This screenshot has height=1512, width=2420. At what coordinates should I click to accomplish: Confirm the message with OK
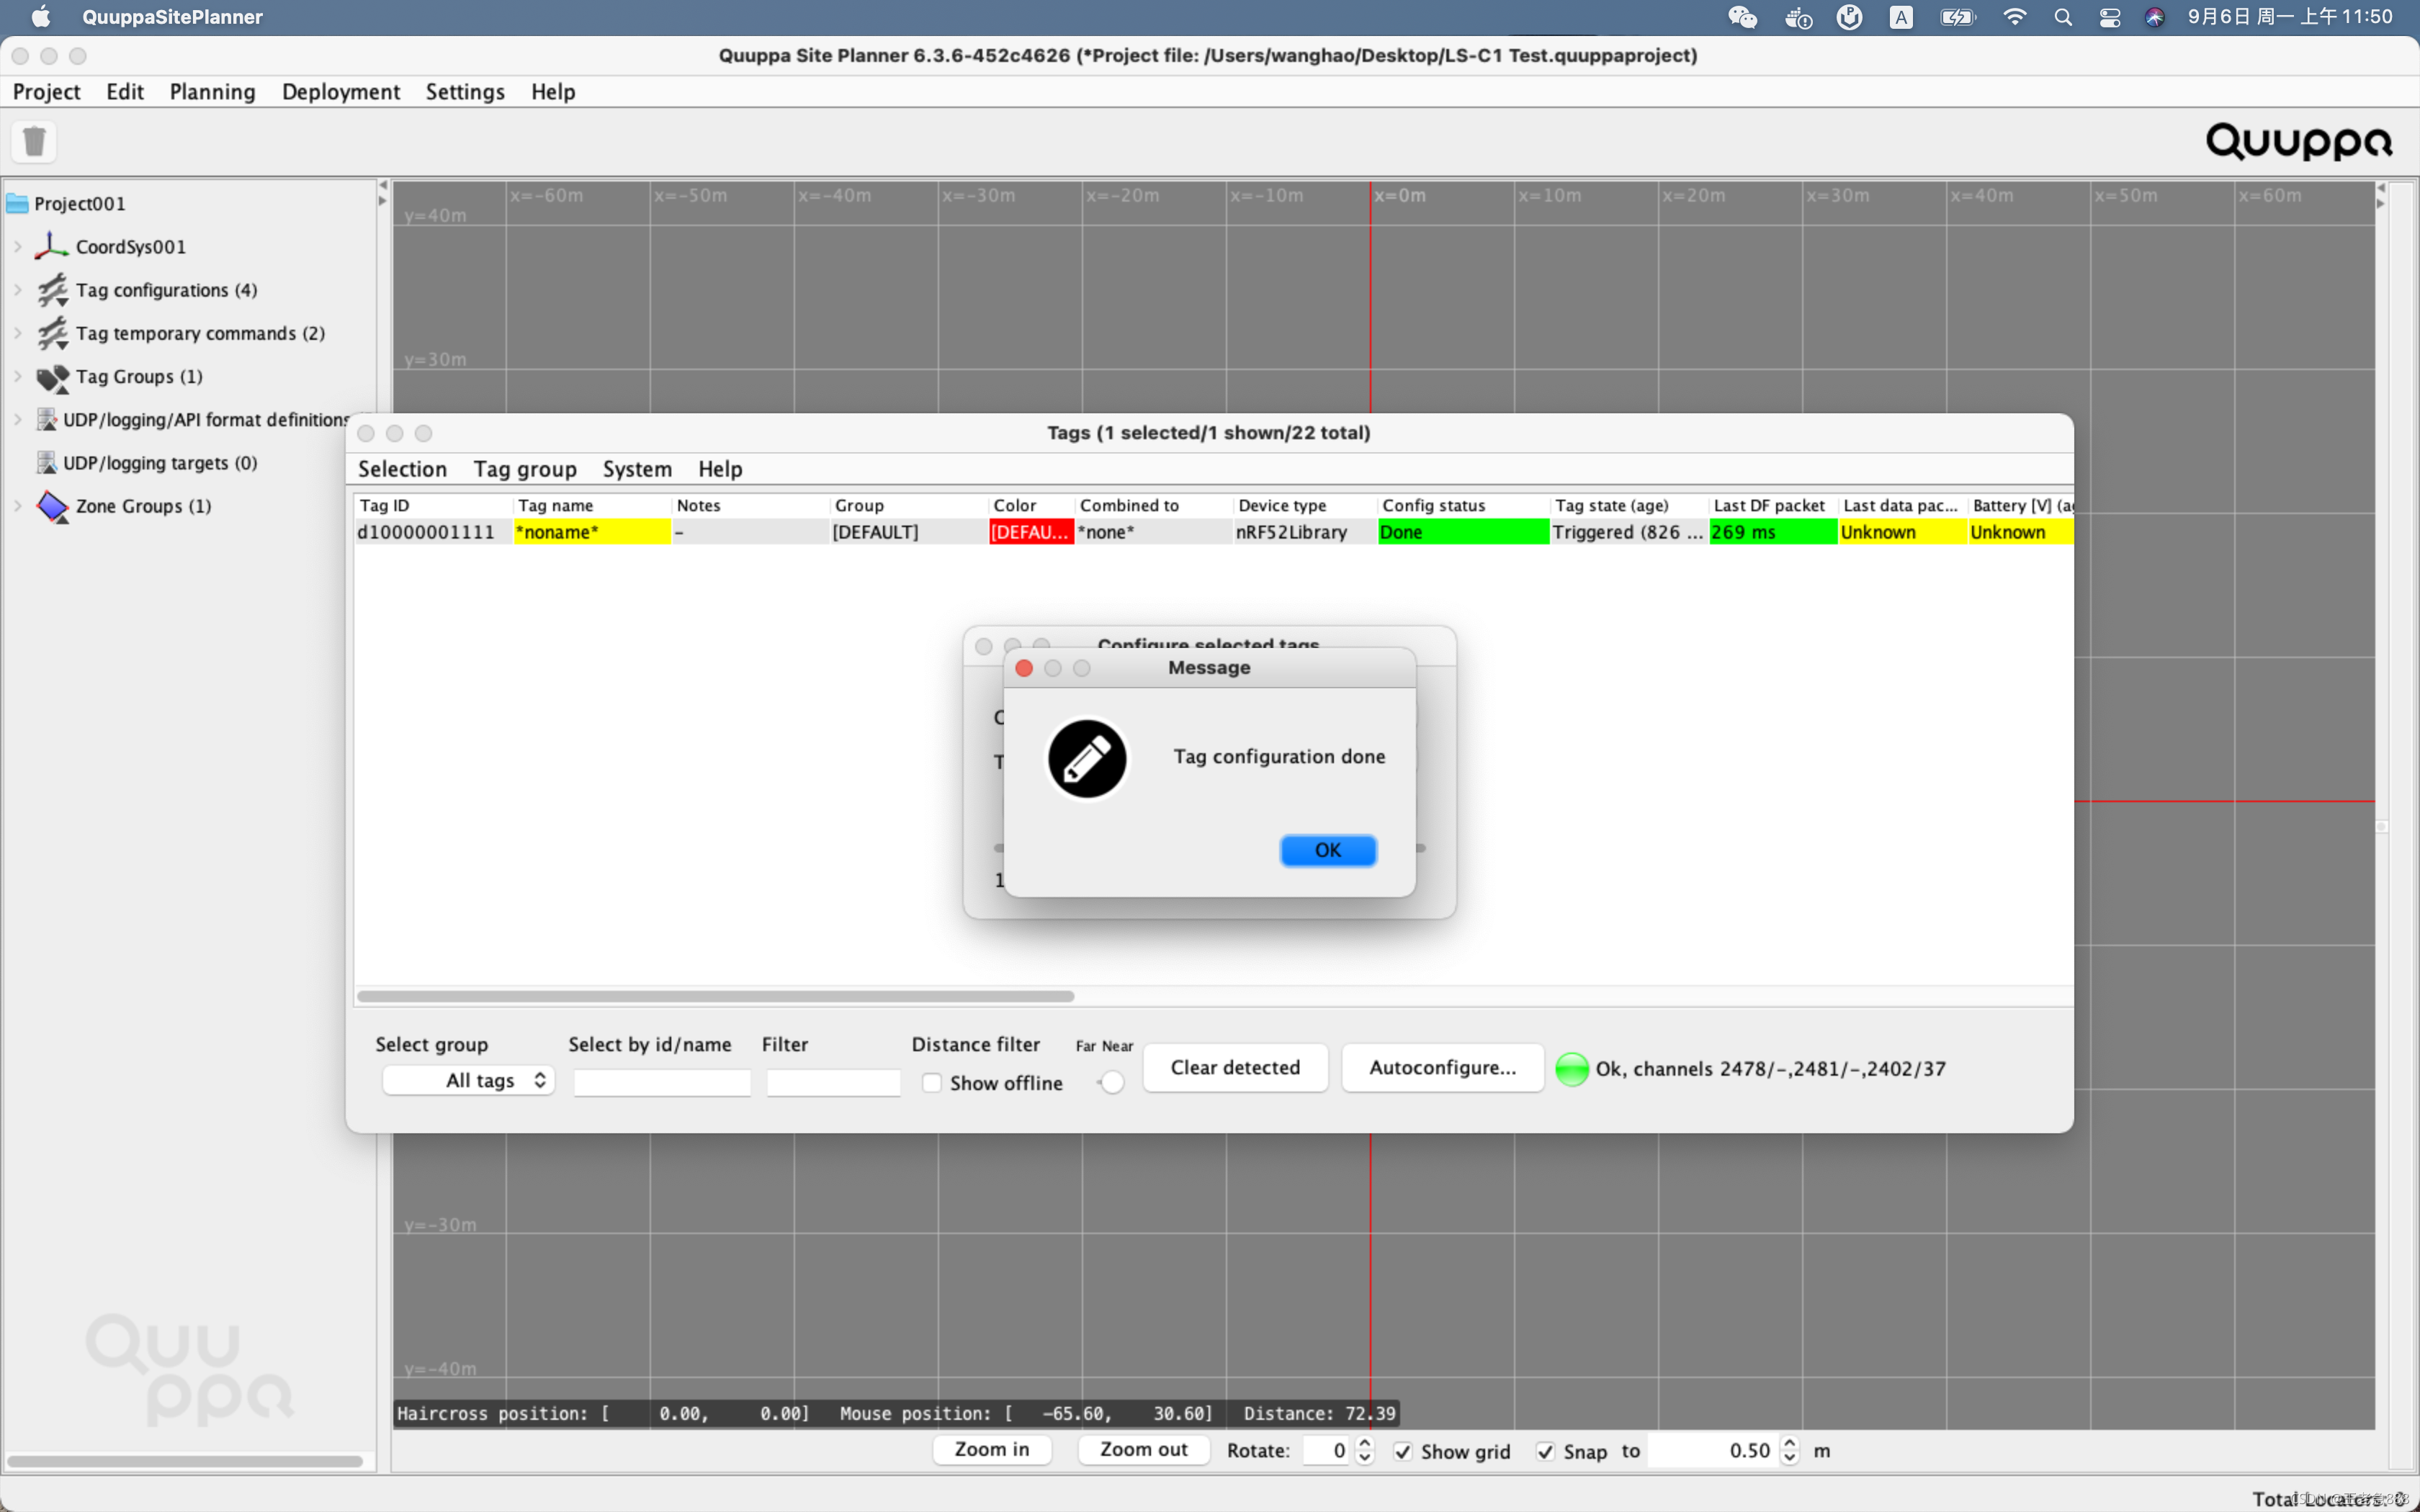pyautogui.click(x=1328, y=850)
